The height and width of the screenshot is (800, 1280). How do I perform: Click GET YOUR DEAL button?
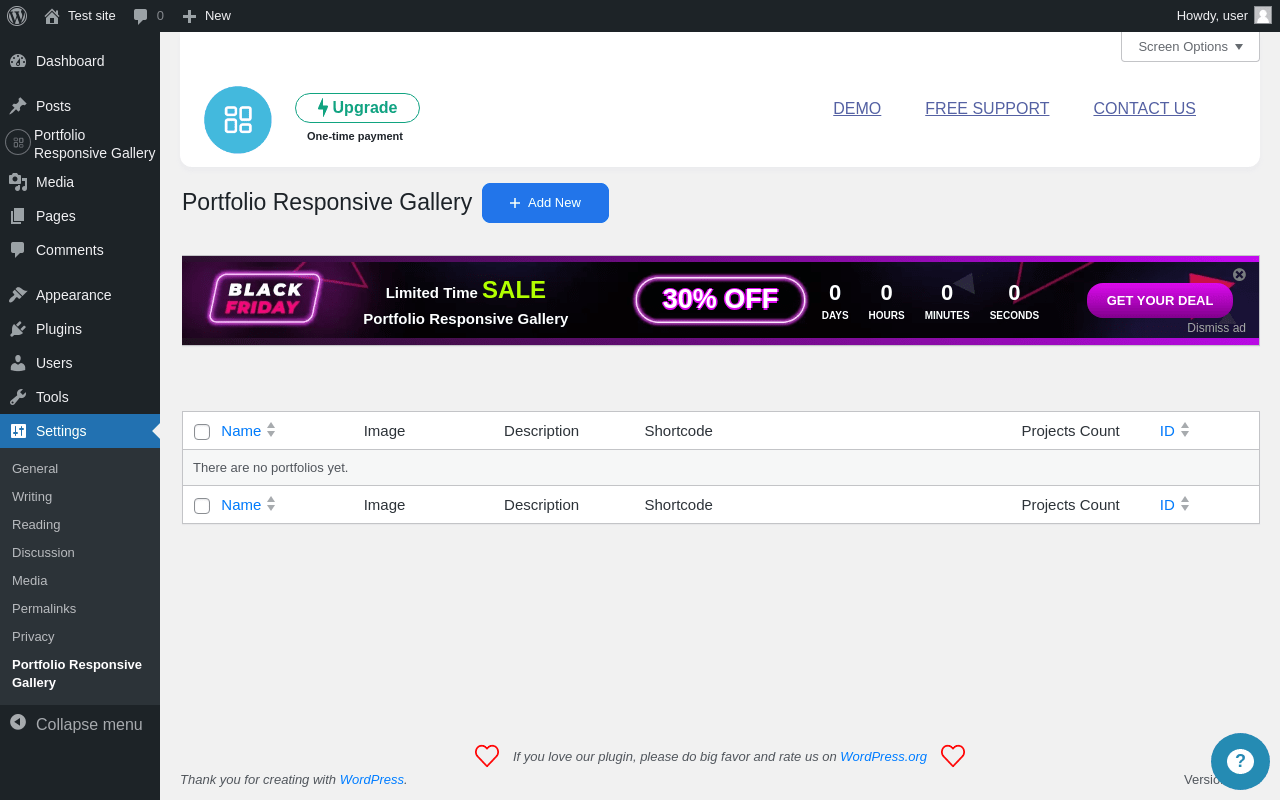[1160, 300]
